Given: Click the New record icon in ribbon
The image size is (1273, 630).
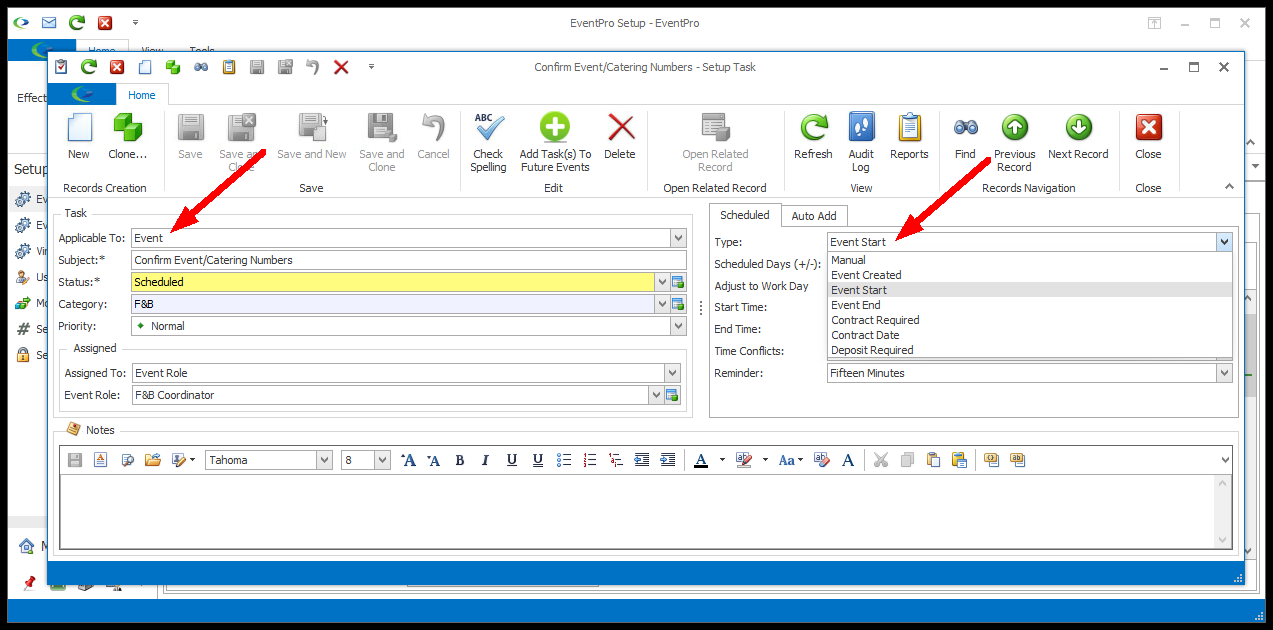Looking at the screenshot, I should tap(79, 136).
